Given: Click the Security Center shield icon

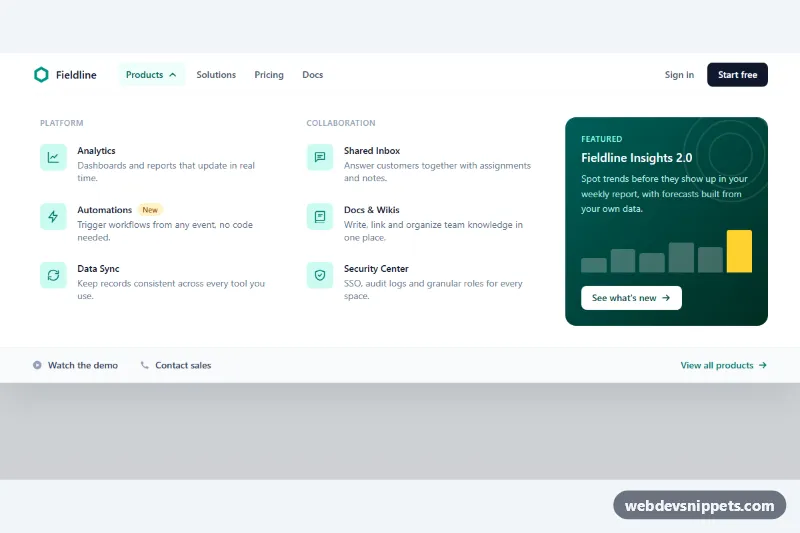Looking at the screenshot, I should coord(320,275).
